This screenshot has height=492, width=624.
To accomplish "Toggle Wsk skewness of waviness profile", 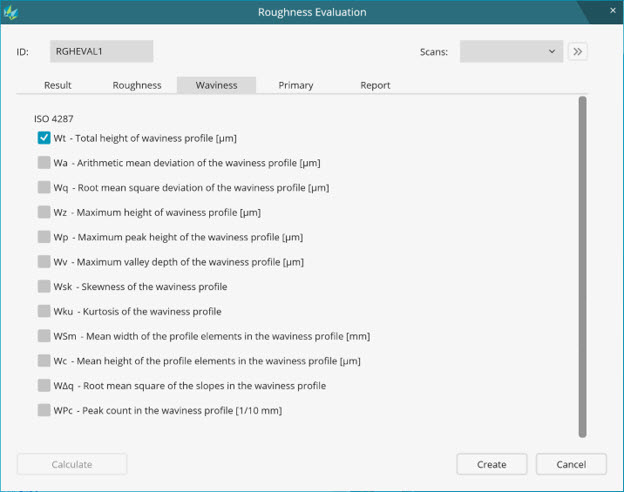I will click(x=44, y=287).
